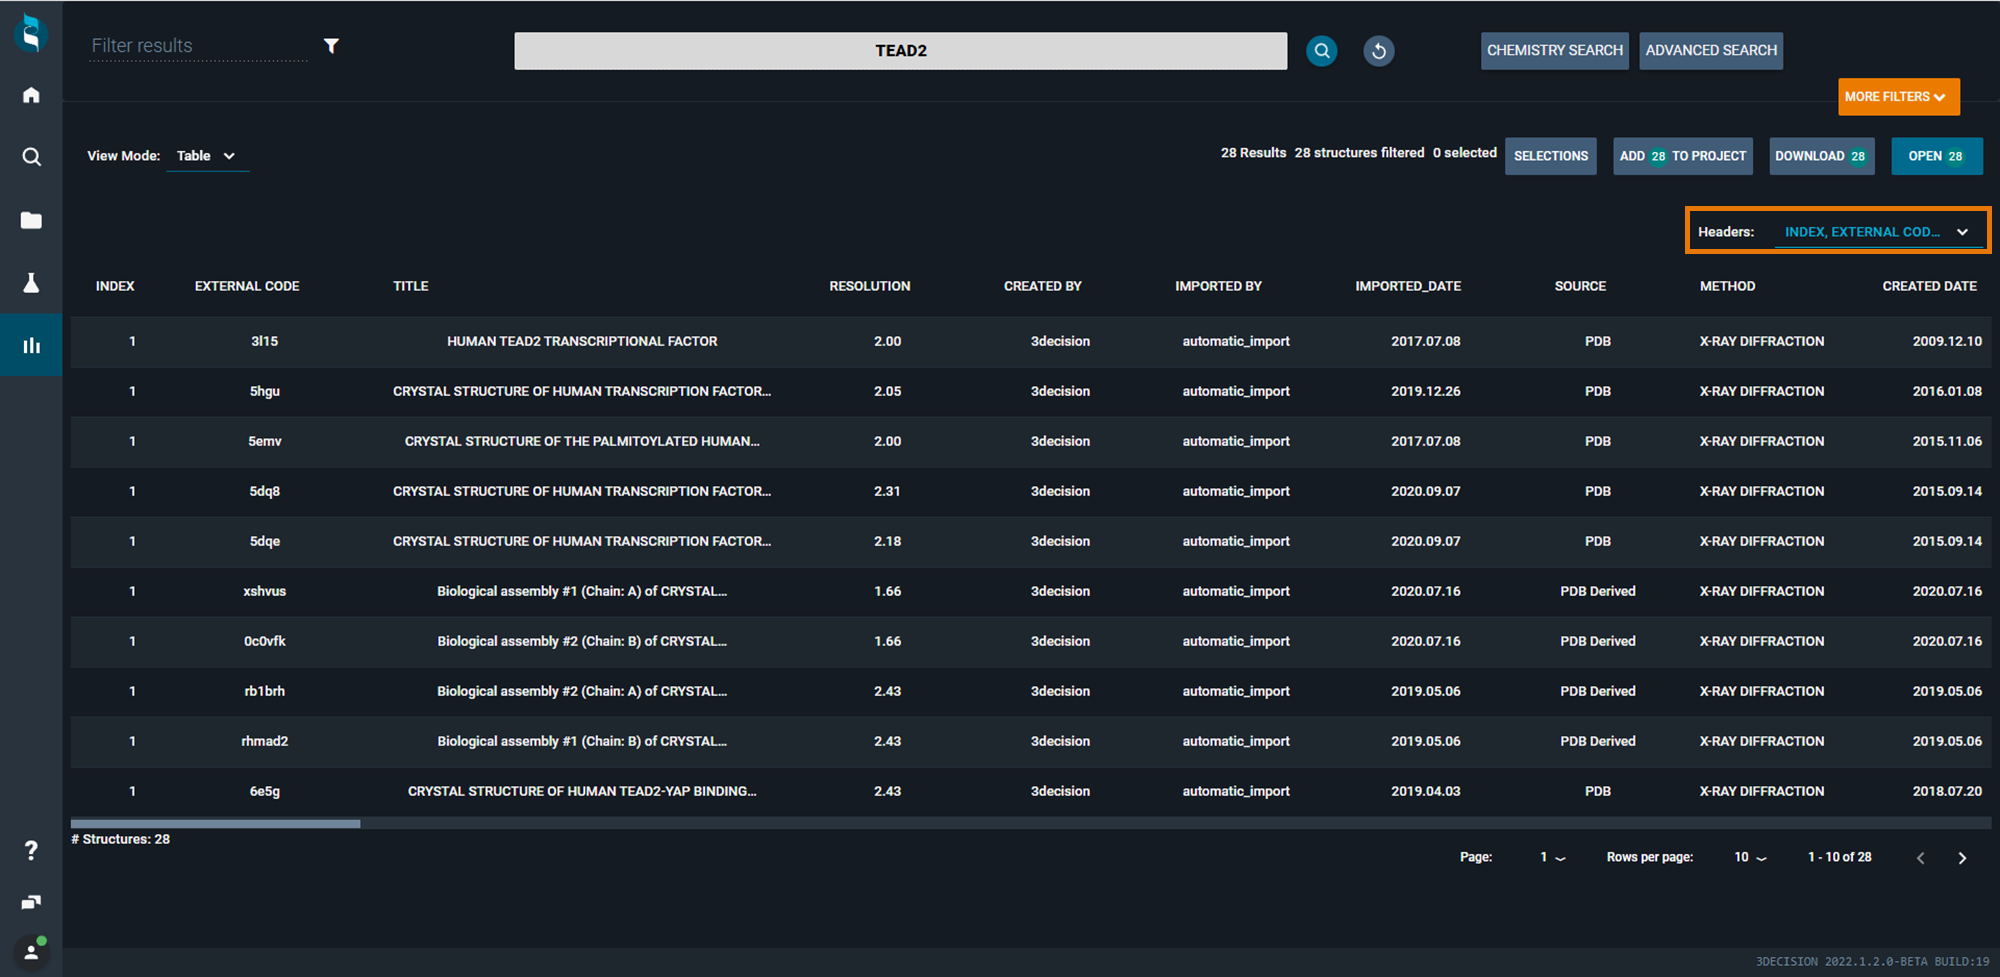Reset search with circular arrow icon
The height and width of the screenshot is (977, 2000).
1379,51
